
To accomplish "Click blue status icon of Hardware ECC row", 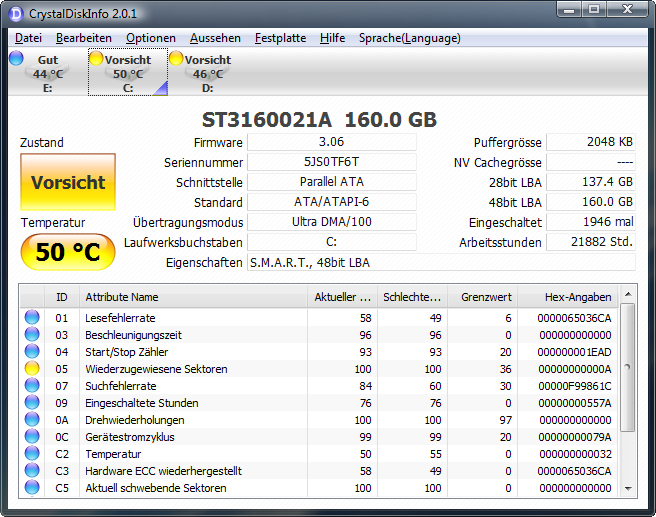I will click(x=32, y=470).
